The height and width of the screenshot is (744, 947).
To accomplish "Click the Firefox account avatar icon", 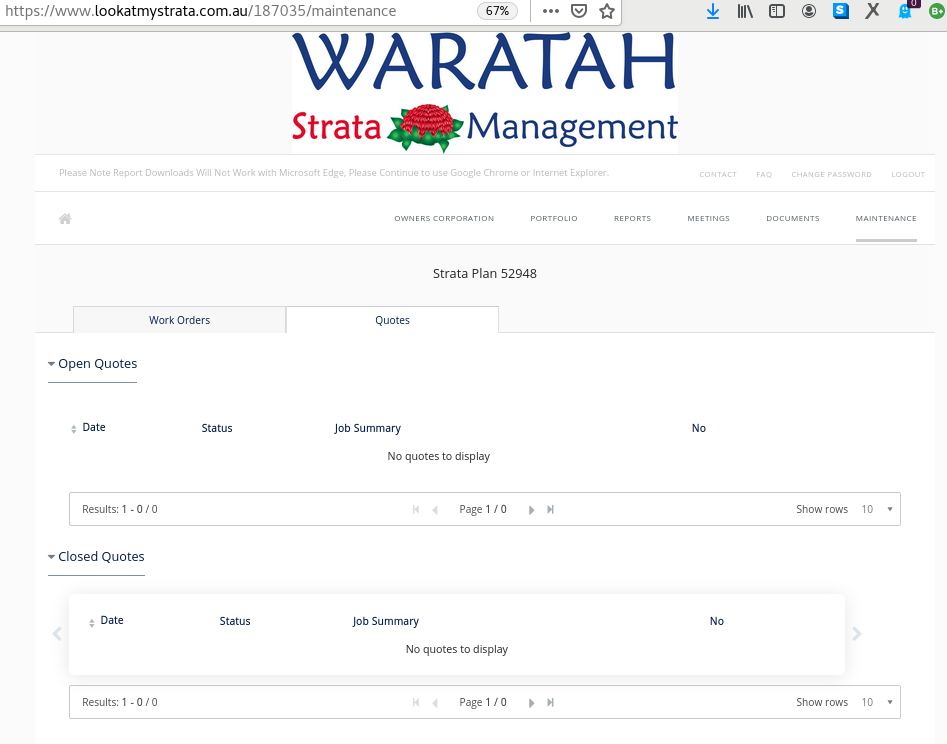I will pyautogui.click(x=809, y=11).
